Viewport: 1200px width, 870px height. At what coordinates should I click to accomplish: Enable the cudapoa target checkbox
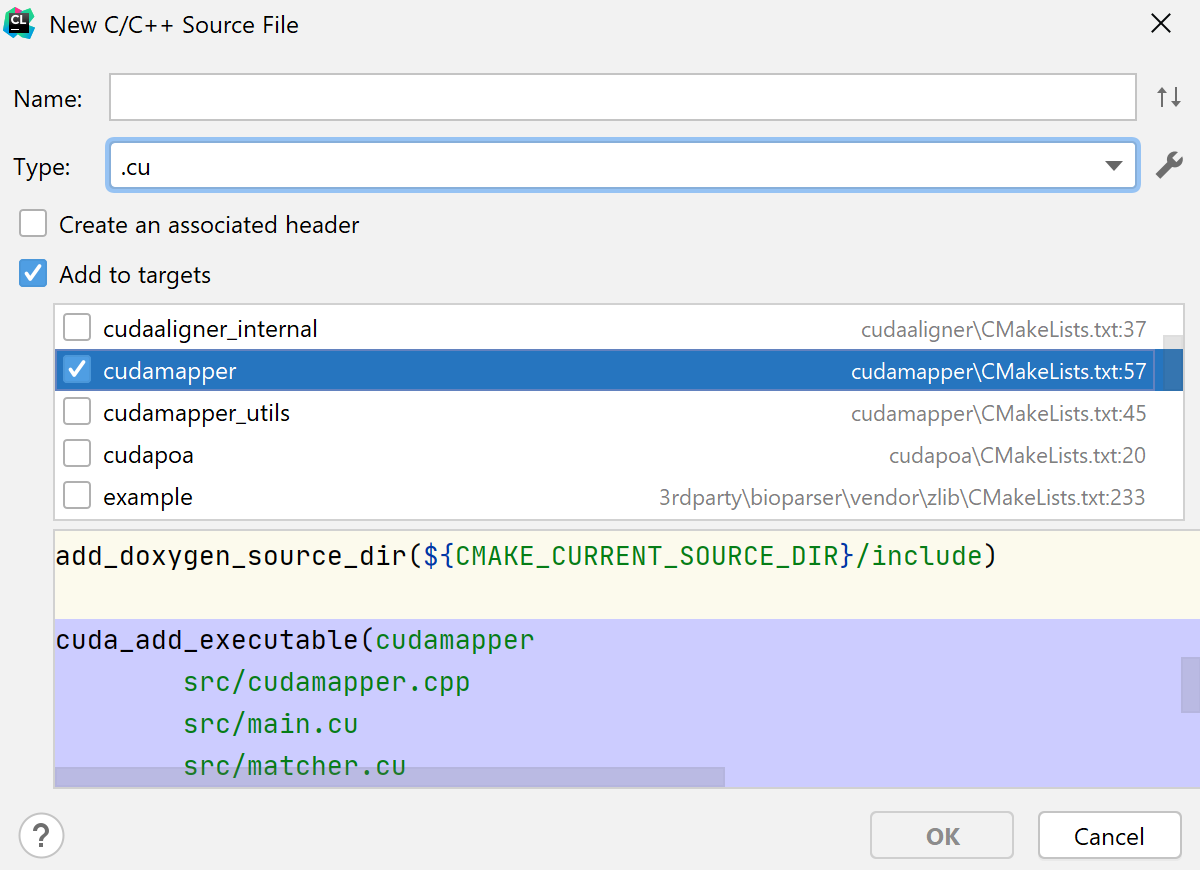77,454
